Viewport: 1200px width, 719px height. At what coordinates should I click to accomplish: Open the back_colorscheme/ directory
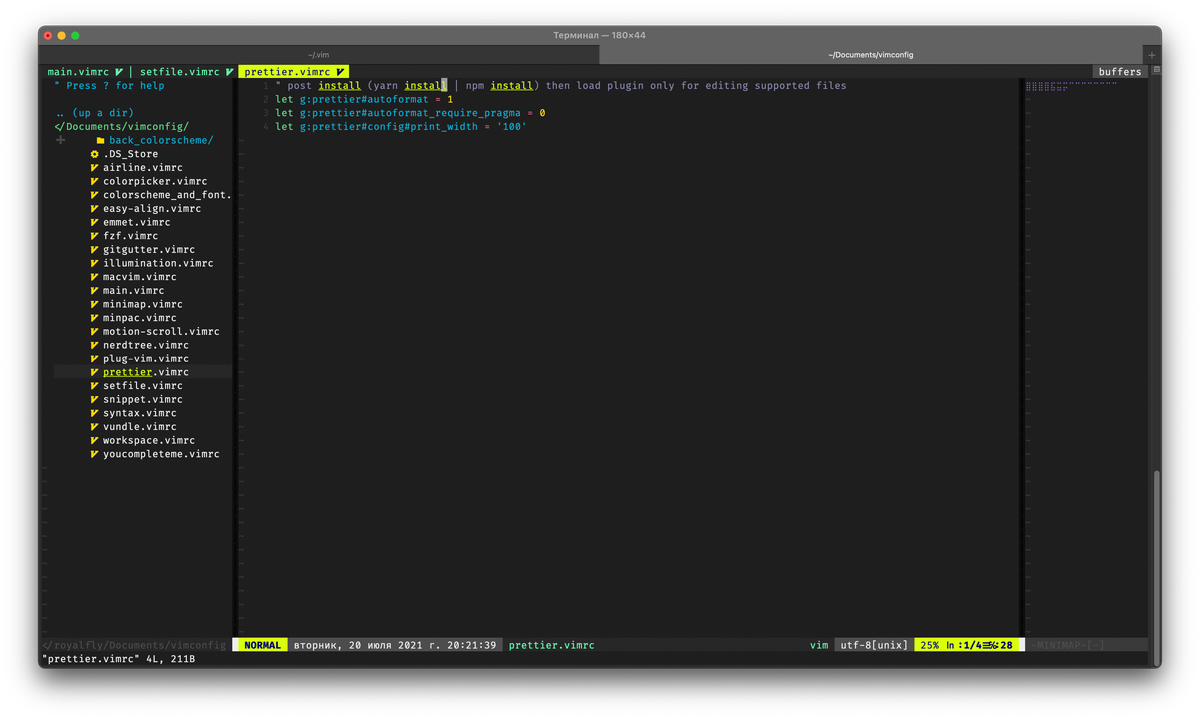tap(161, 141)
